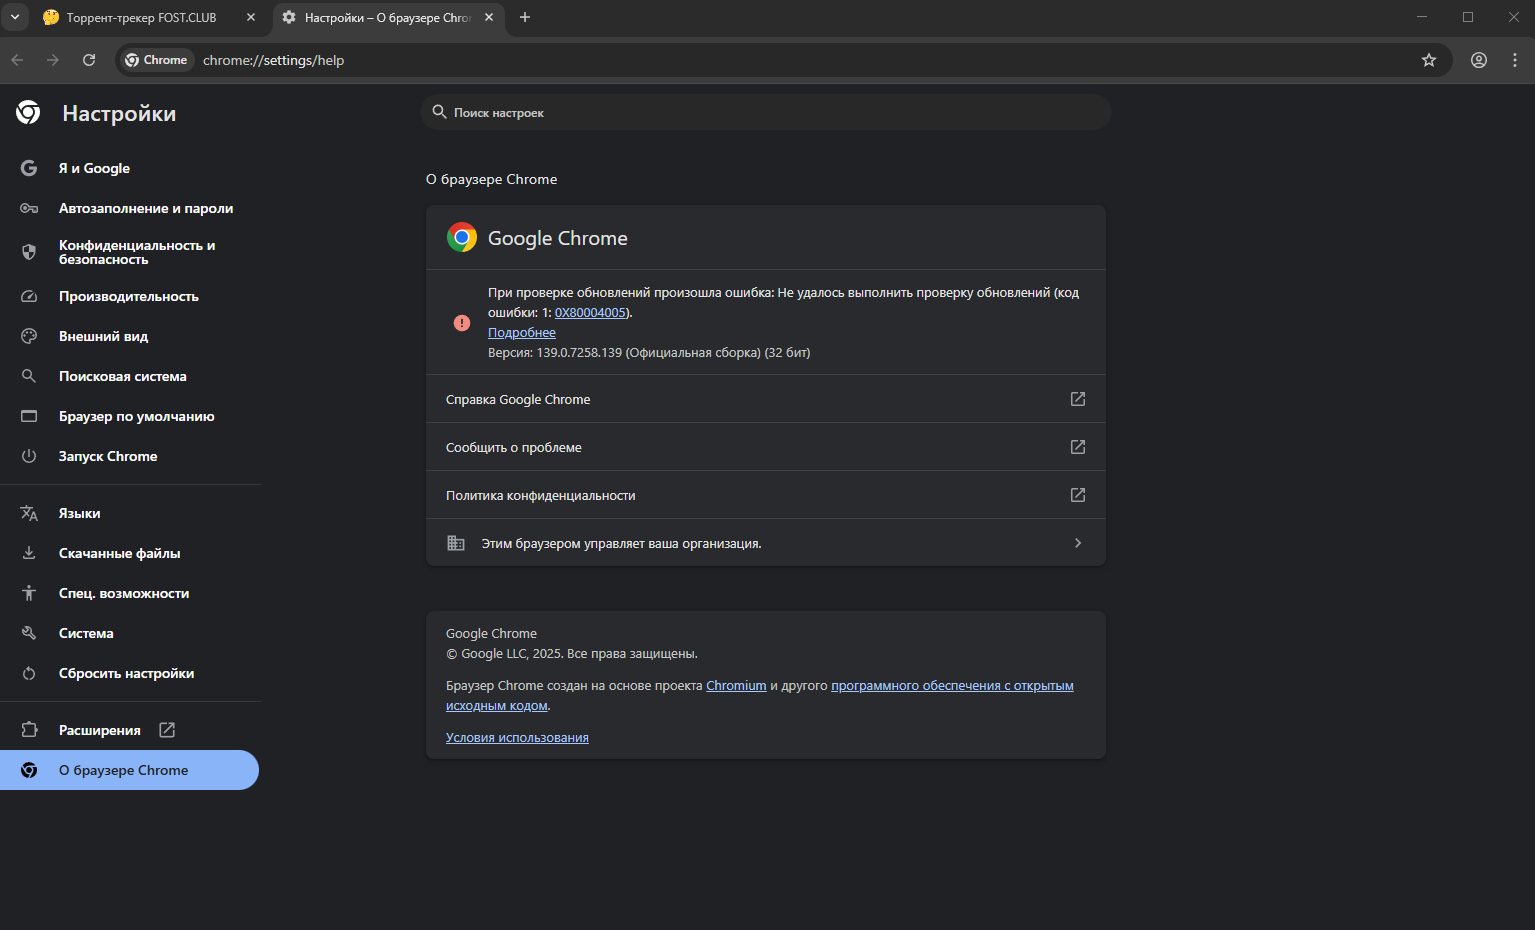Screen dimensions: 1535x930
Task: Open Условия использования link
Action: click(517, 738)
